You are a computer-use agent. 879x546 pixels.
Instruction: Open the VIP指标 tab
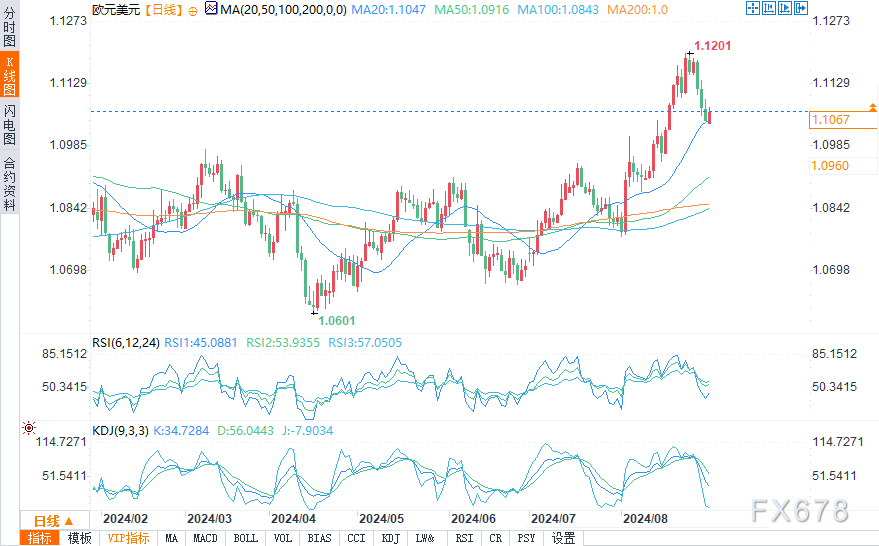tap(128, 538)
